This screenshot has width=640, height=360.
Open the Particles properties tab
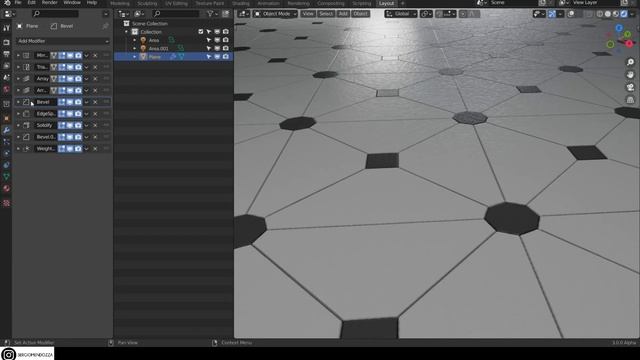(6, 142)
